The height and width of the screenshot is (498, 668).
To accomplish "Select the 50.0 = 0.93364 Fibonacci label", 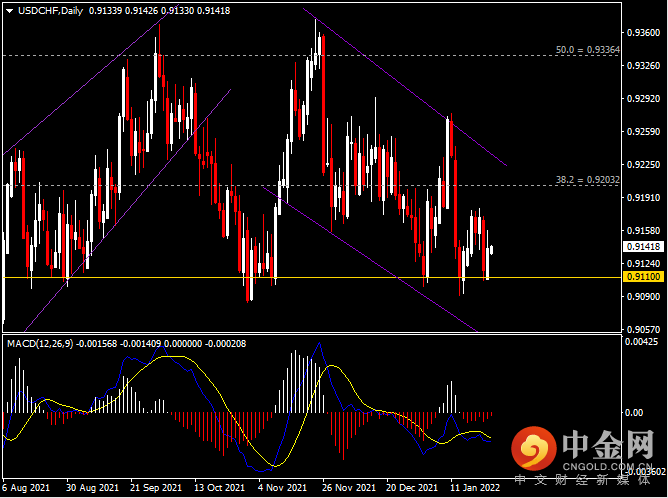I will [x=587, y=50].
